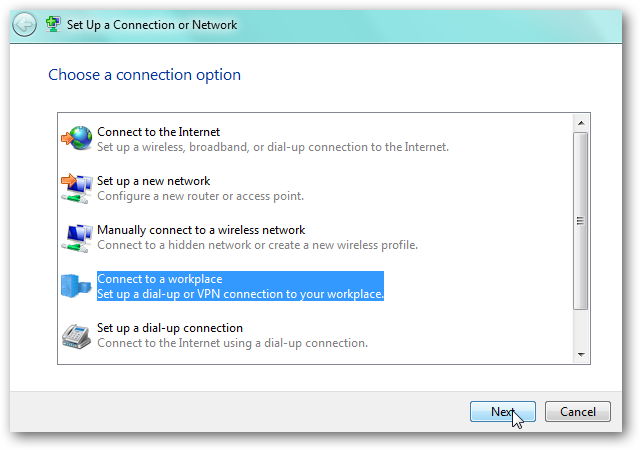Choose Set up a new network

click(153, 181)
